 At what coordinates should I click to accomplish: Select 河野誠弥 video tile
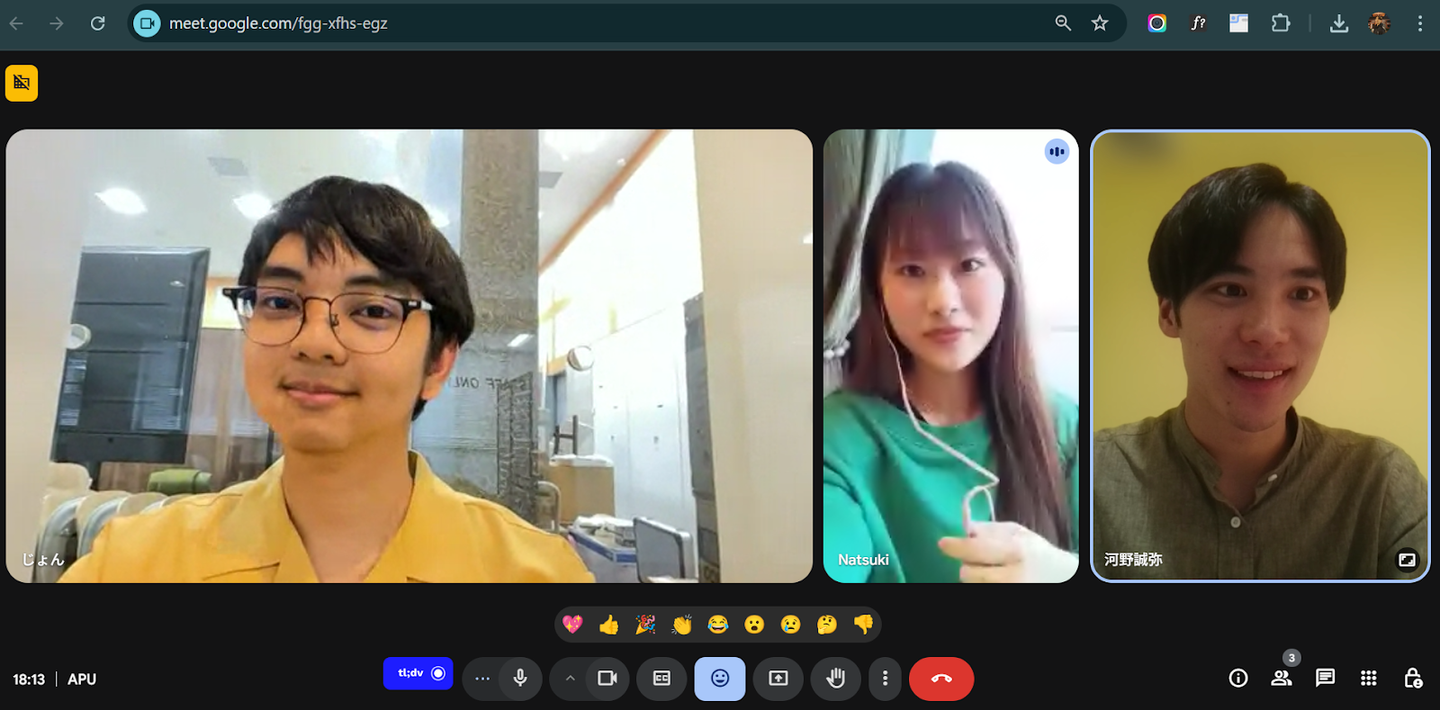tap(1260, 356)
